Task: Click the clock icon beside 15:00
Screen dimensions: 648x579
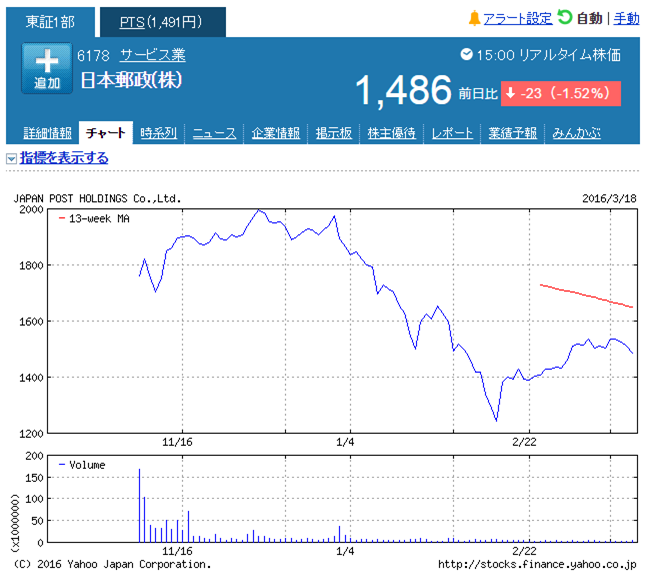Action: (x=467, y=54)
